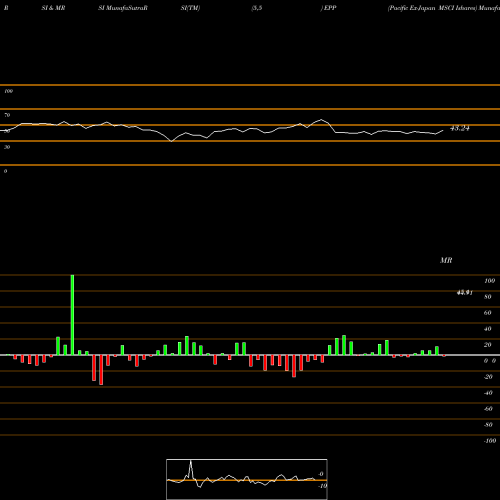Click the 60 label on the MR axis
This screenshot has height=500, width=500.
pyautogui.click(x=488, y=313)
